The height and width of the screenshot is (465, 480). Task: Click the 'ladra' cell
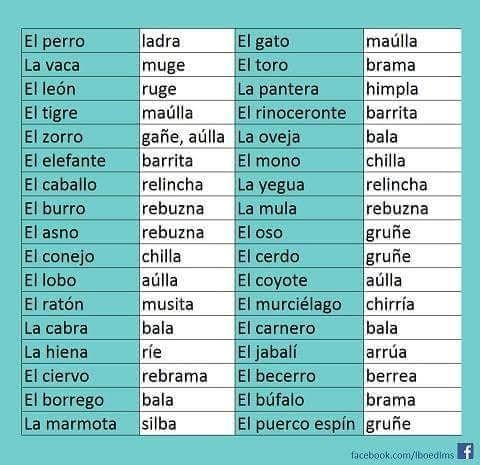point(187,41)
